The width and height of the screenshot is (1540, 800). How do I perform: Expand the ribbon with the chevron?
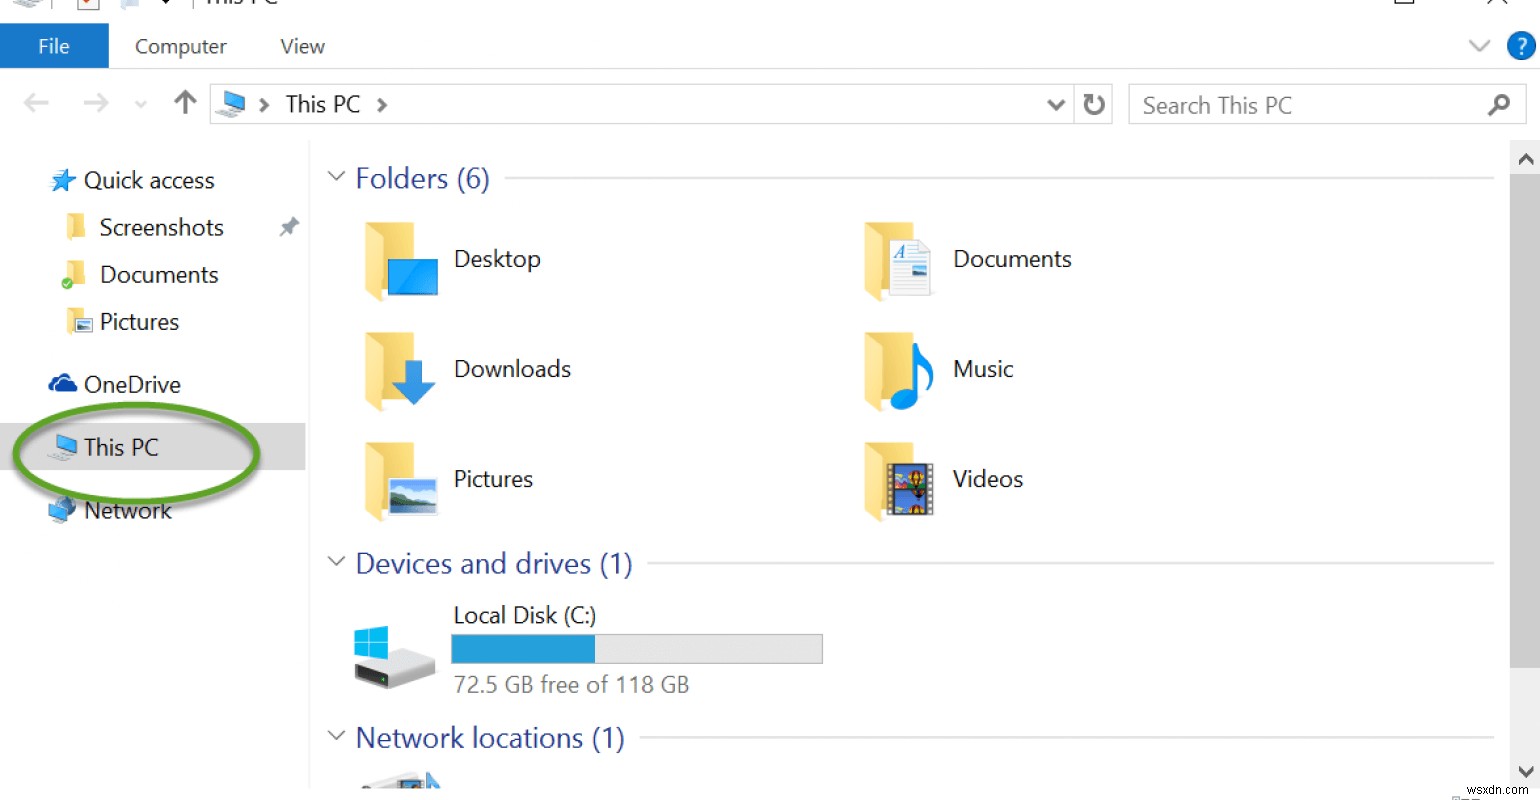pyautogui.click(x=1479, y=45)
